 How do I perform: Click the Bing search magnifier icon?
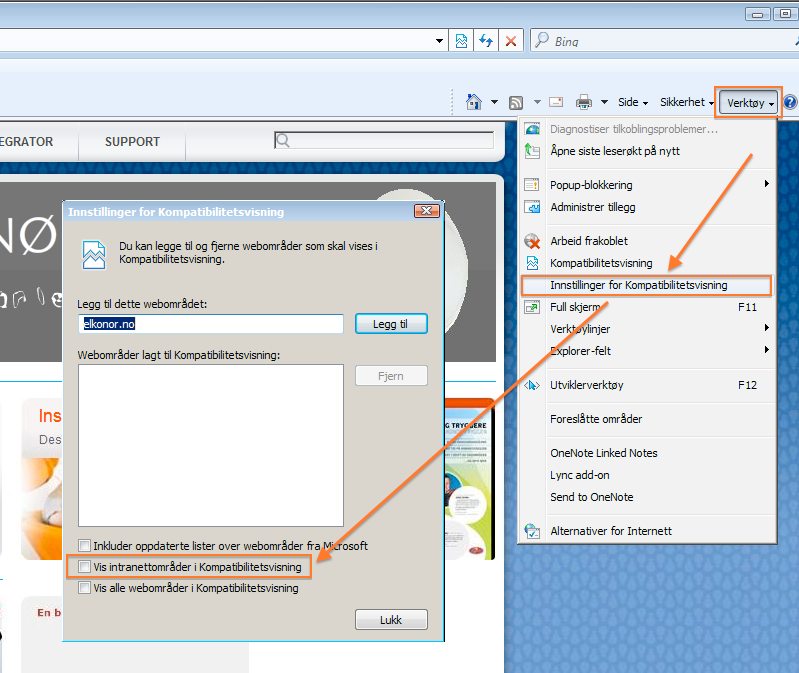[x=543, y=40]
